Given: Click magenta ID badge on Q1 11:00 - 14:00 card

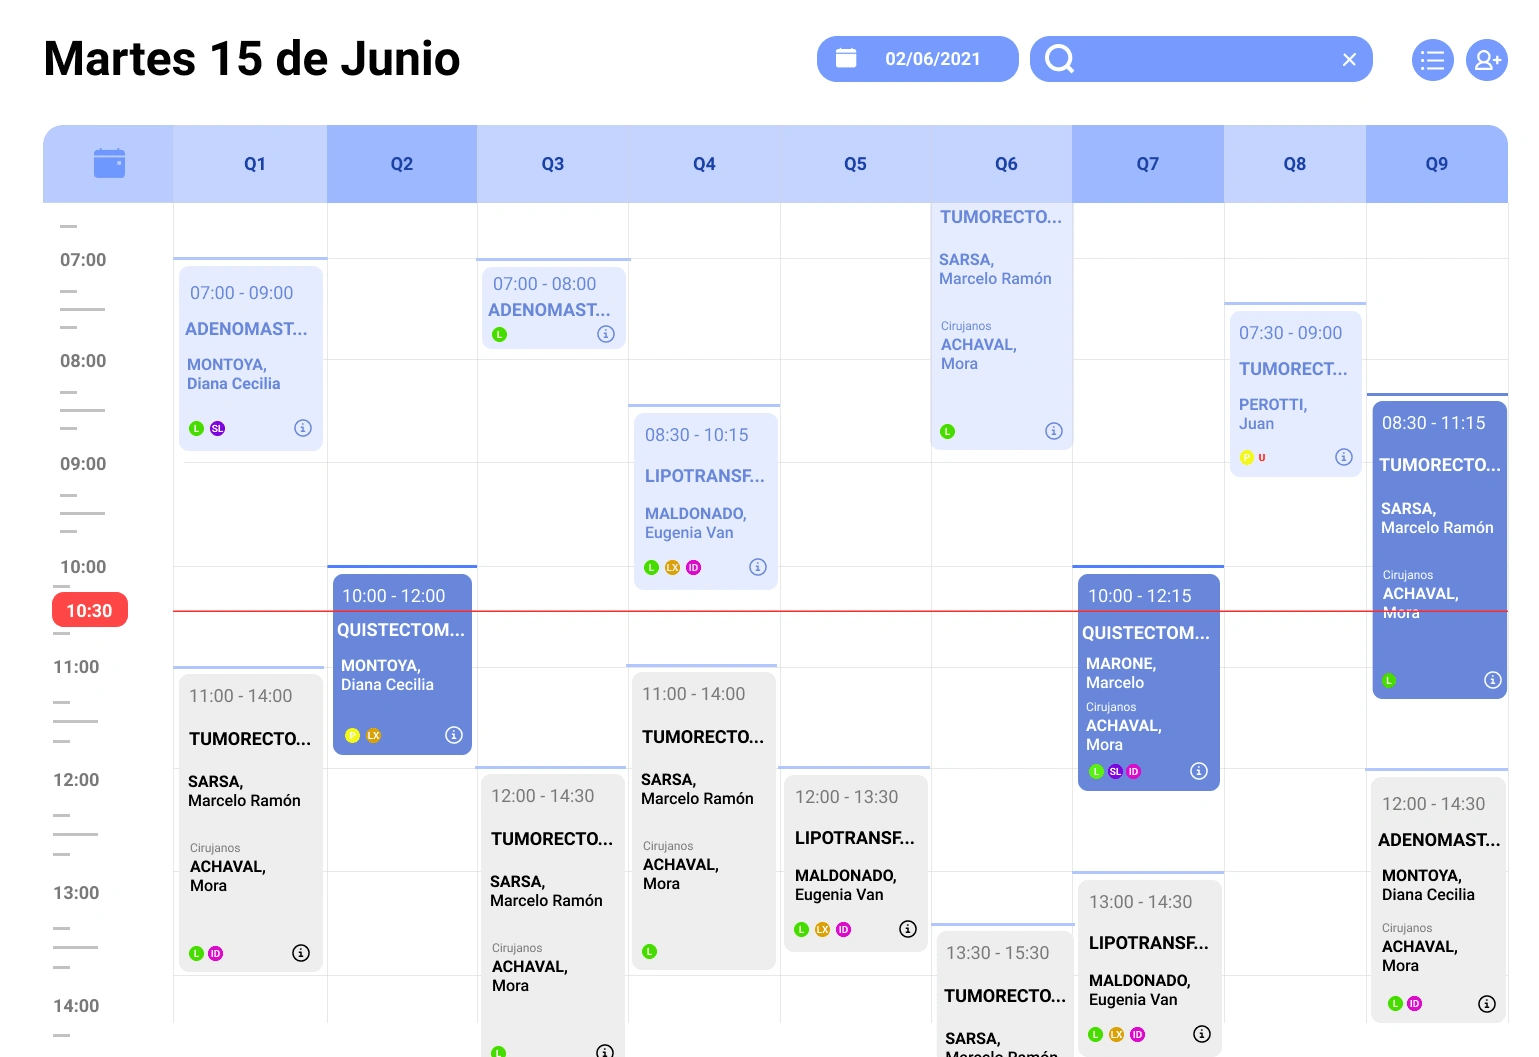Looking at the screenshot, I should (x=215, y=953).
